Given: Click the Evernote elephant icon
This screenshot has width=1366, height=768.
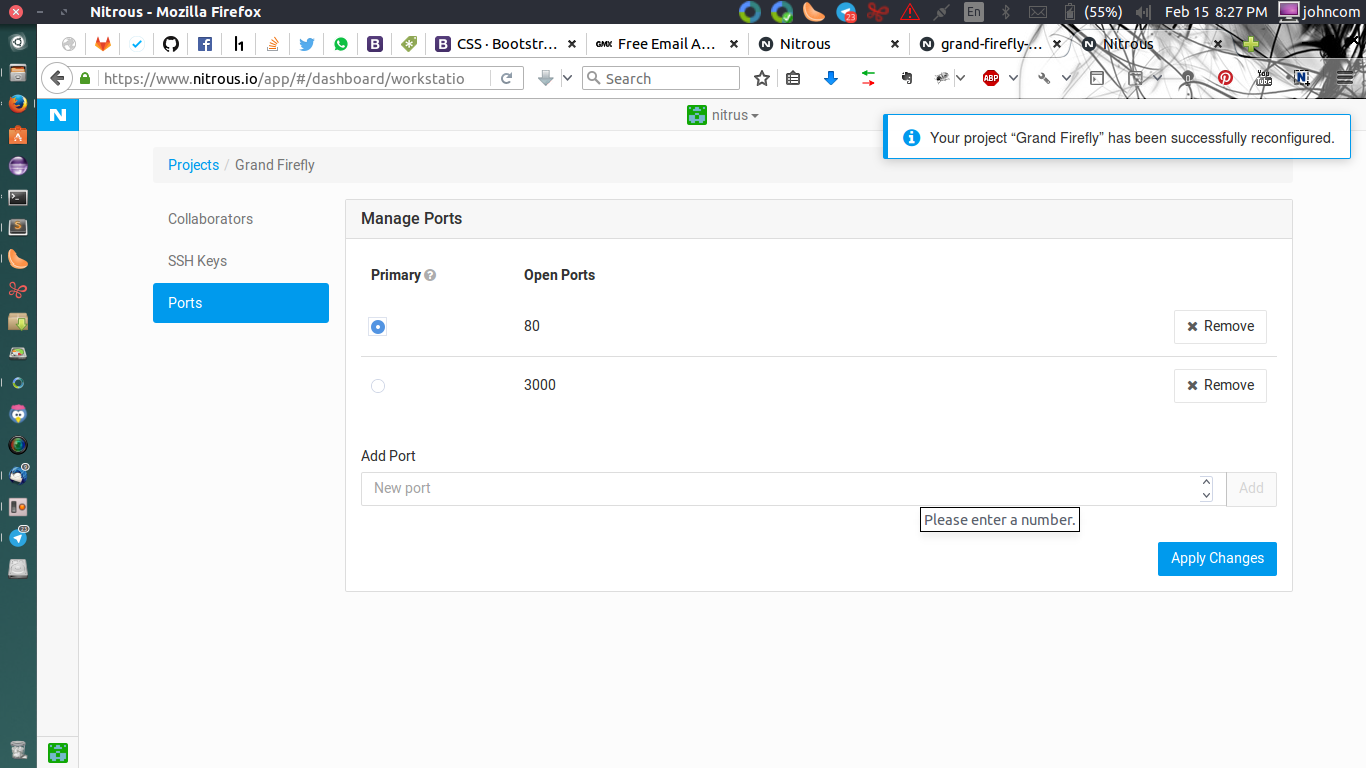Looking at the screenshot, I should (907, 78).
